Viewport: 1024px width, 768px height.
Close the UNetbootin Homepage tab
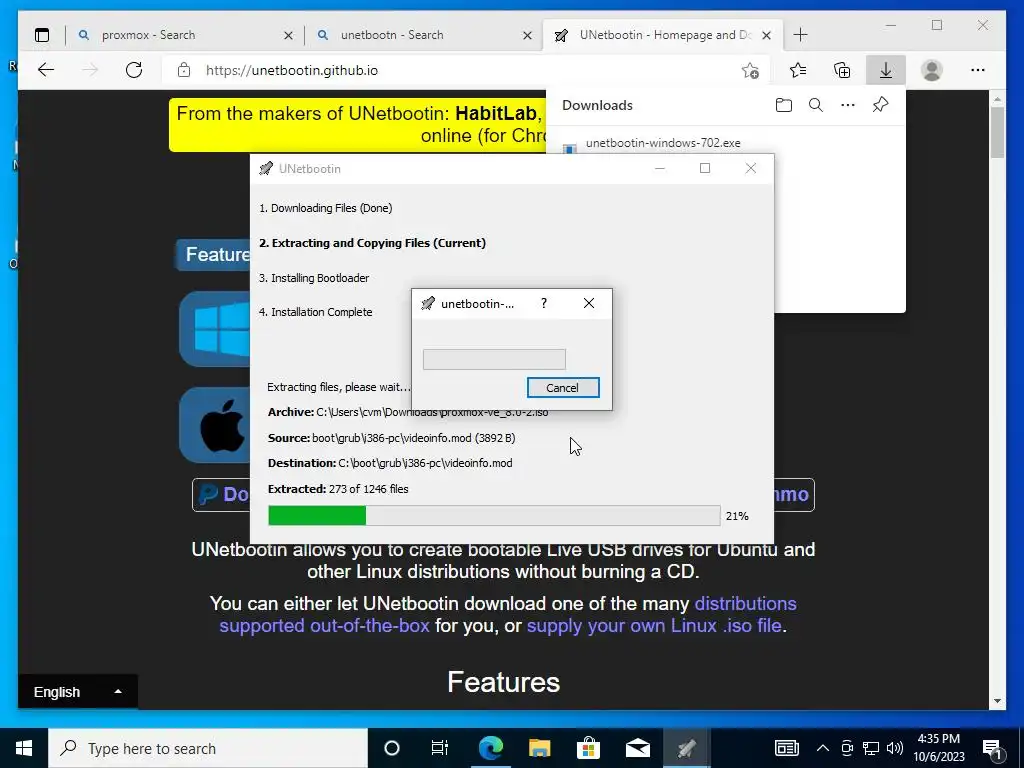coord(767,36)
